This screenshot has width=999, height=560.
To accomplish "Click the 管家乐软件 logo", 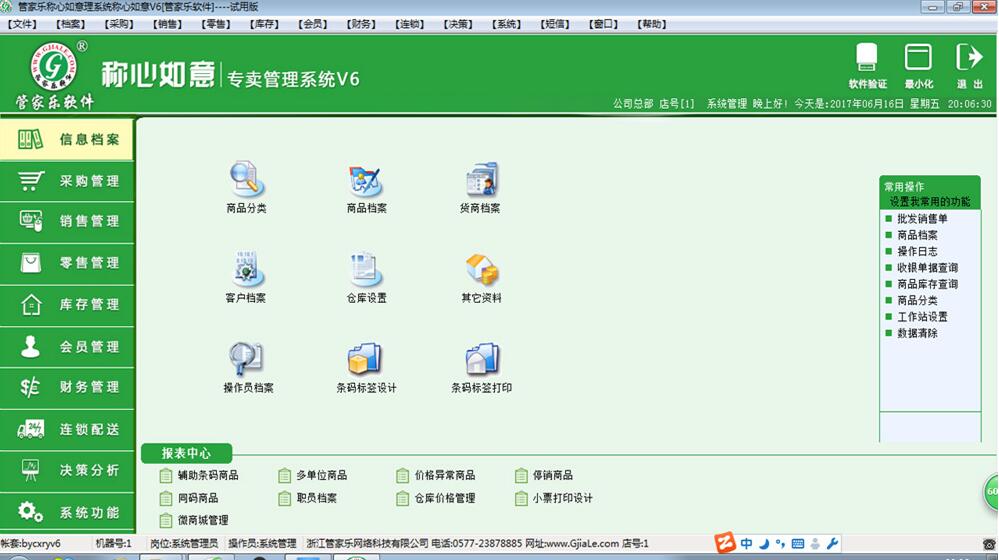I will click(x=54, y=75).
